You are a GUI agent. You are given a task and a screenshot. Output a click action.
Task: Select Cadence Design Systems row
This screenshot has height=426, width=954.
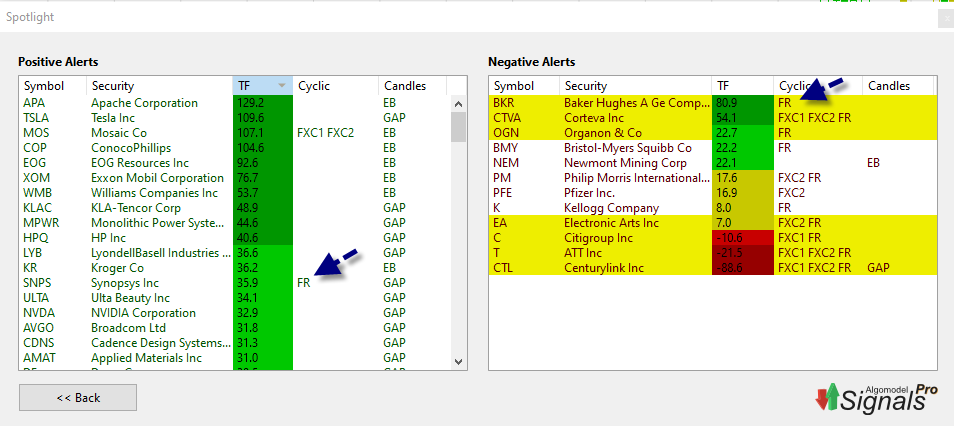click(235, 343)
